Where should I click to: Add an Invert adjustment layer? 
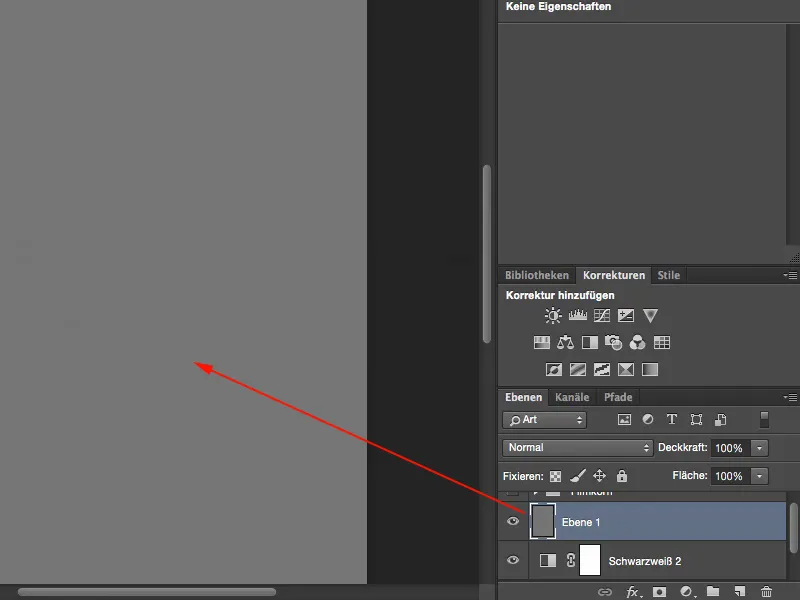[x=554, y=369]
